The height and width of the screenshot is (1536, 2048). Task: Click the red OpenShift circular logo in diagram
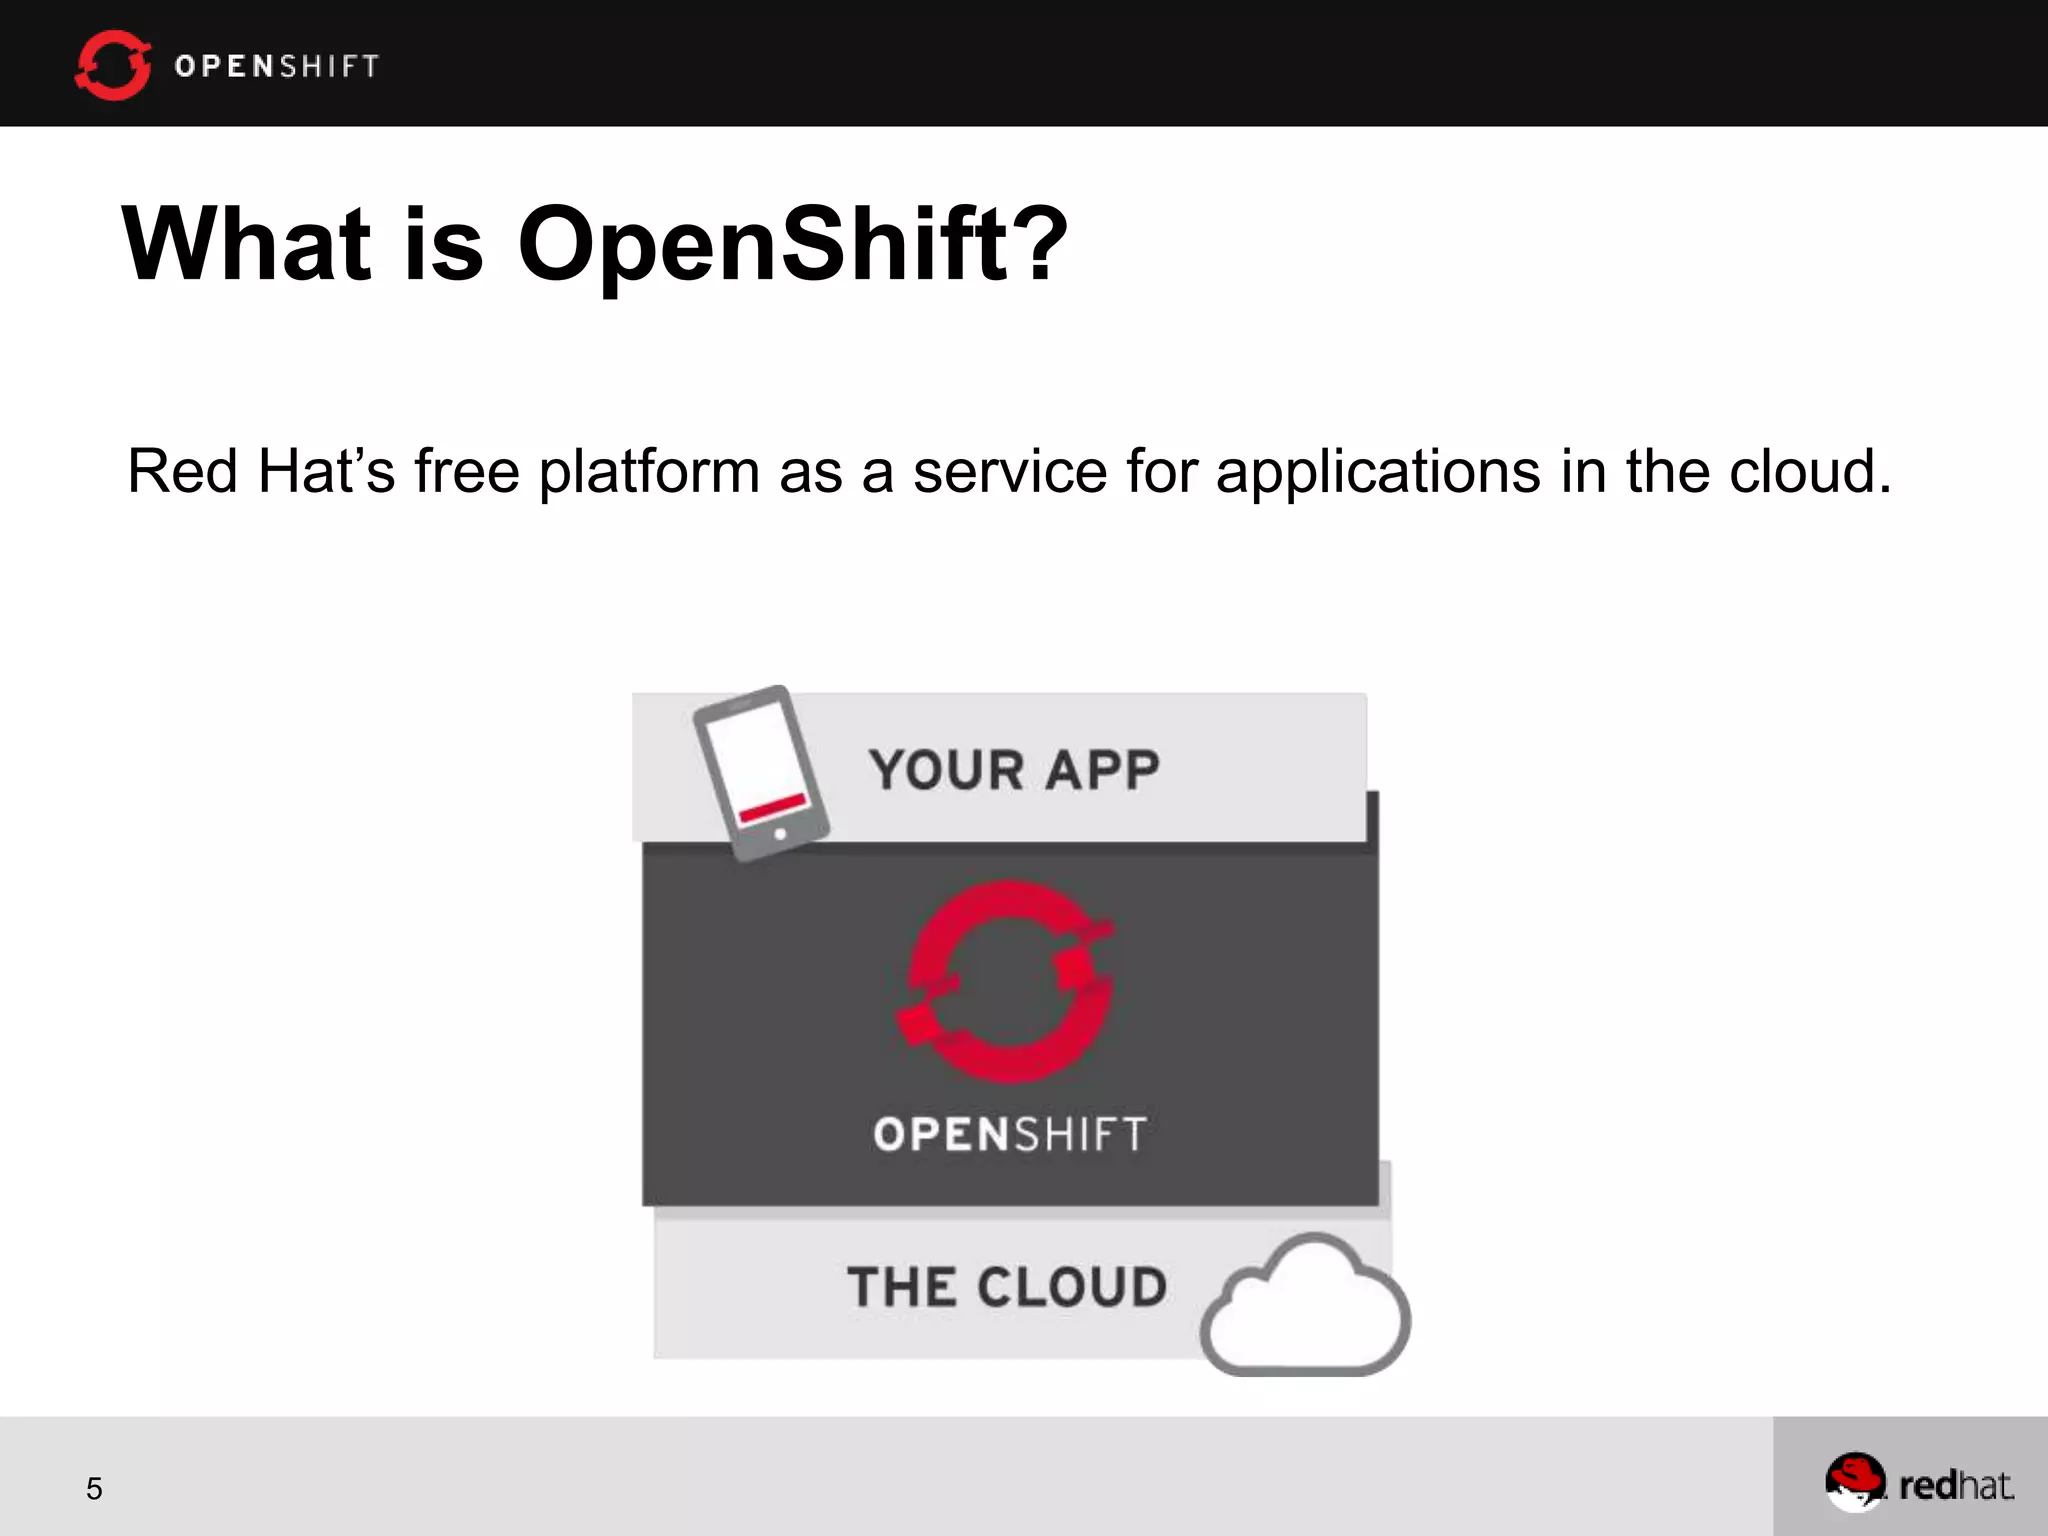tap(1006, 981)
